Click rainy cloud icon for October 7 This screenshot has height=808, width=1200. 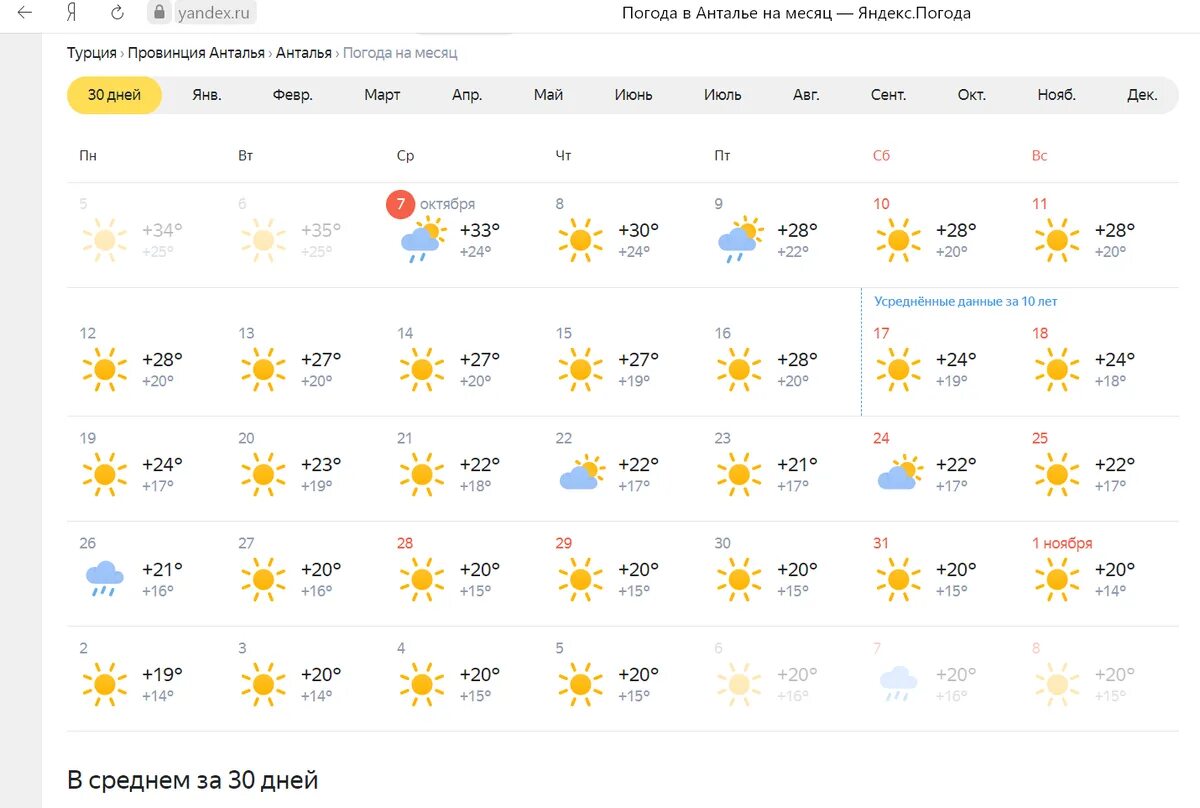point(422,240)
